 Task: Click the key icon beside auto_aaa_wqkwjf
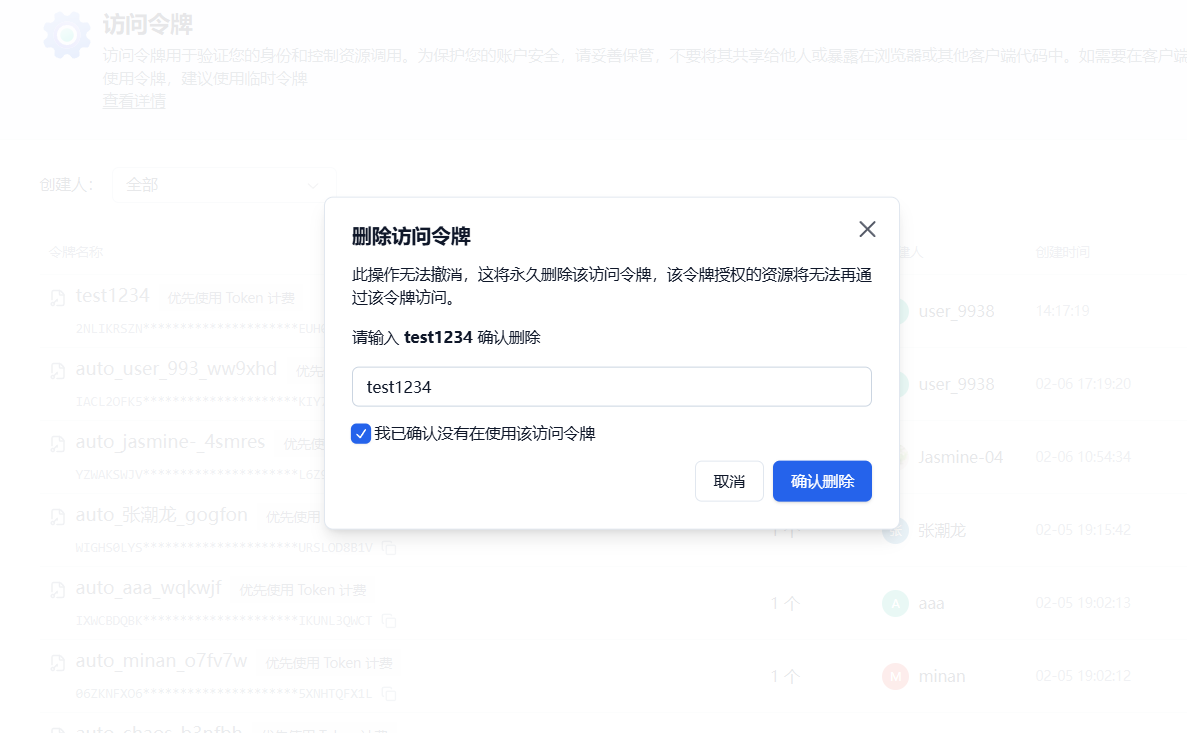[58, 590]
